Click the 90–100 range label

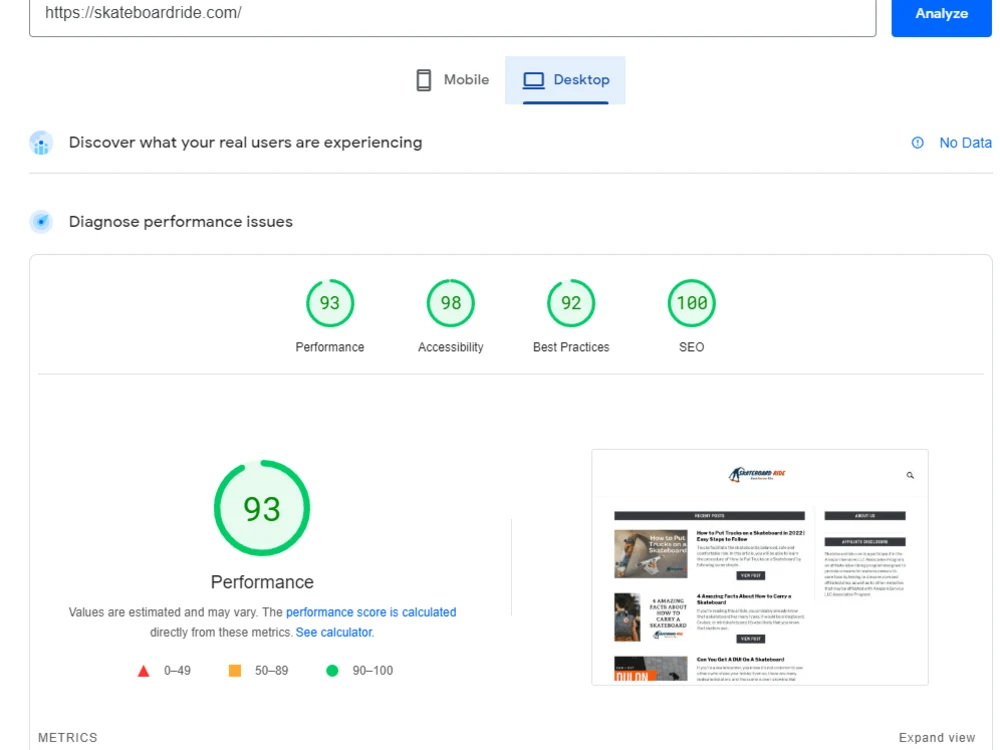tap(372, 671)
